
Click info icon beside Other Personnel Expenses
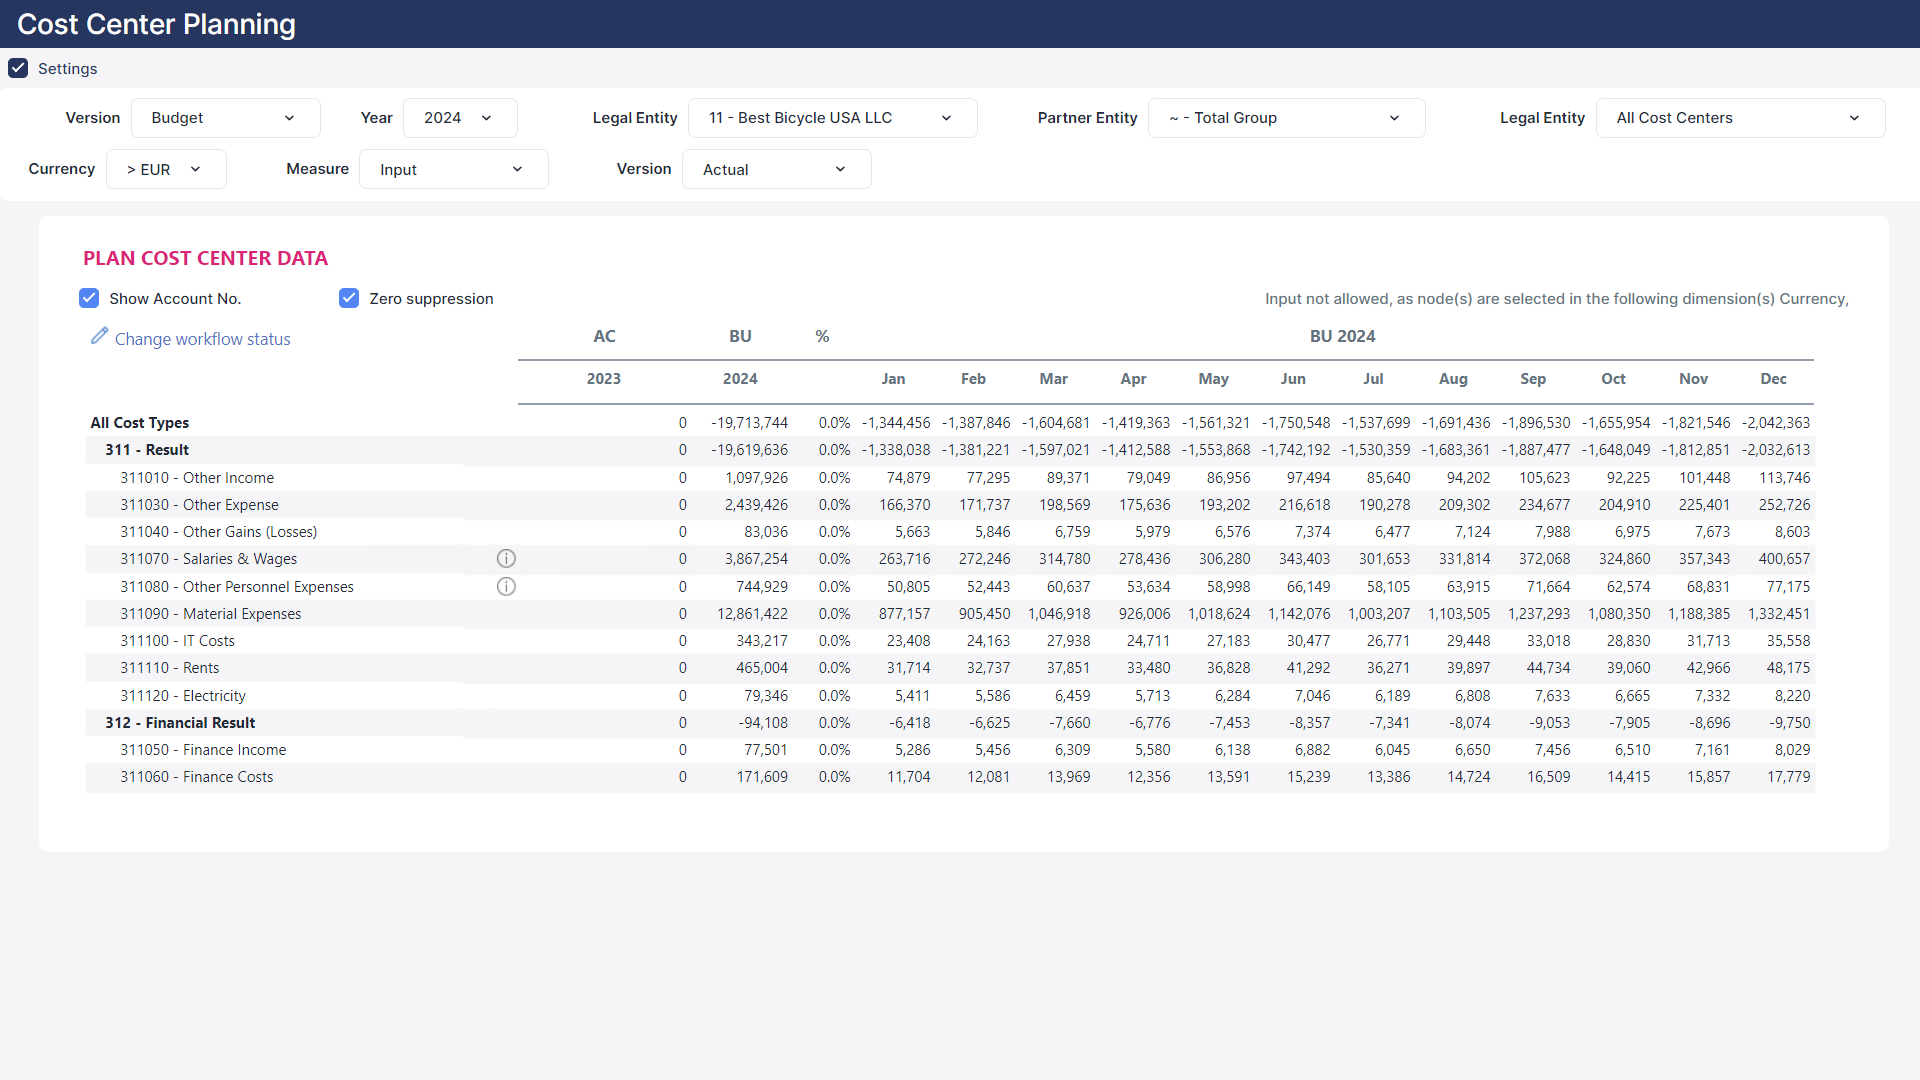point(506,587)
